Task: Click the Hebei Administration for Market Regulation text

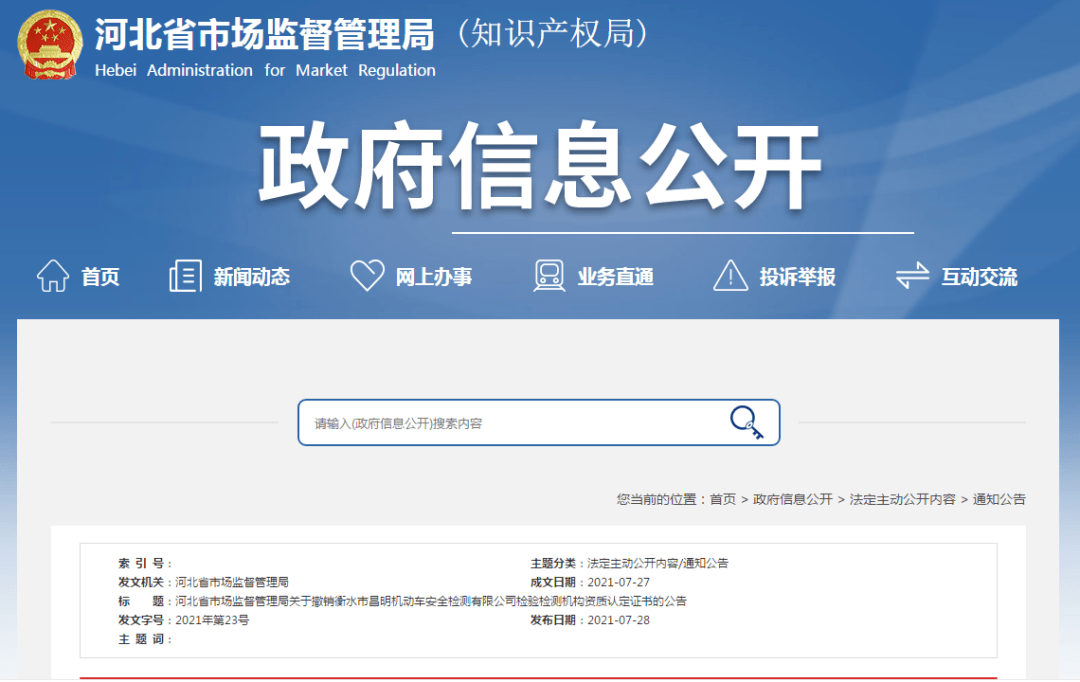Action: coord(265,70)
